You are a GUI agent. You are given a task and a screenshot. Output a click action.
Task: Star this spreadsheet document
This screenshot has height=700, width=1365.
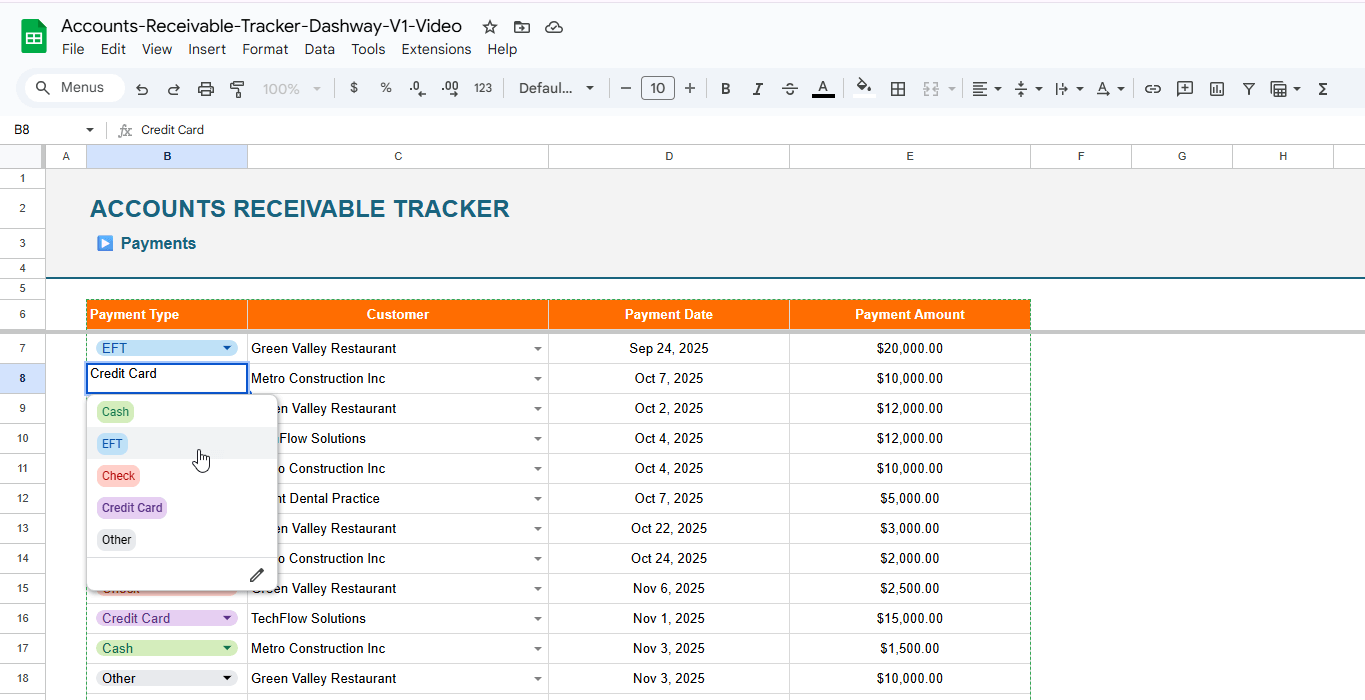click(490, 27)
